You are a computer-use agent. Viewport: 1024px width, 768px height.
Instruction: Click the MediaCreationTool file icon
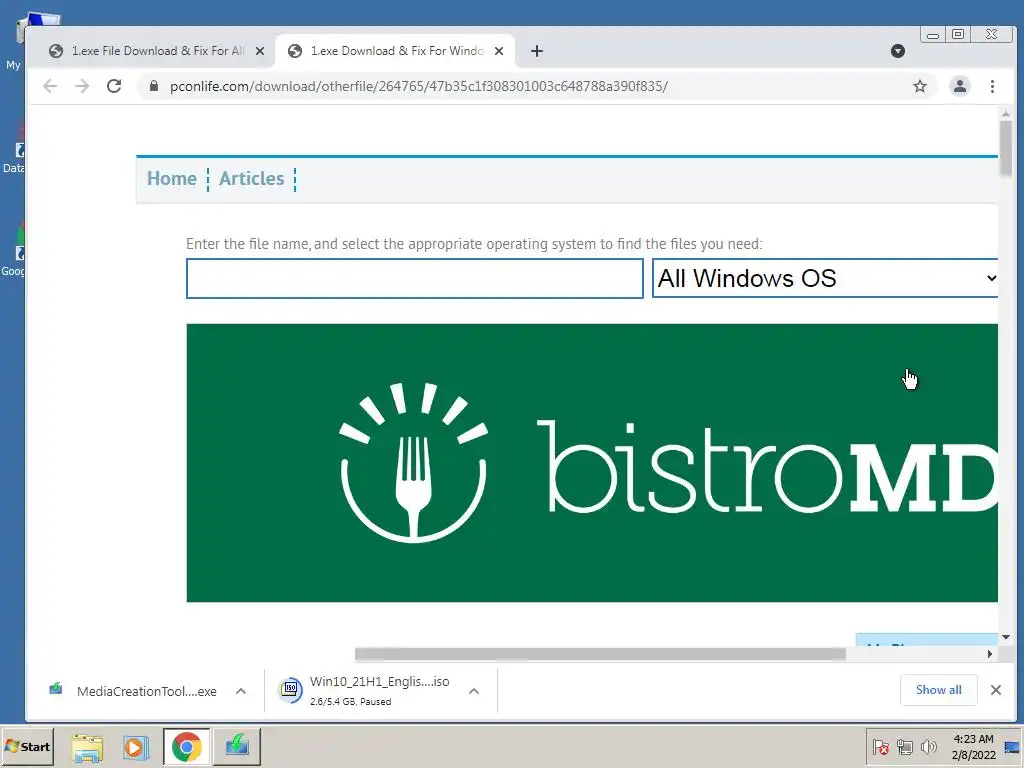tap(56, 689)
